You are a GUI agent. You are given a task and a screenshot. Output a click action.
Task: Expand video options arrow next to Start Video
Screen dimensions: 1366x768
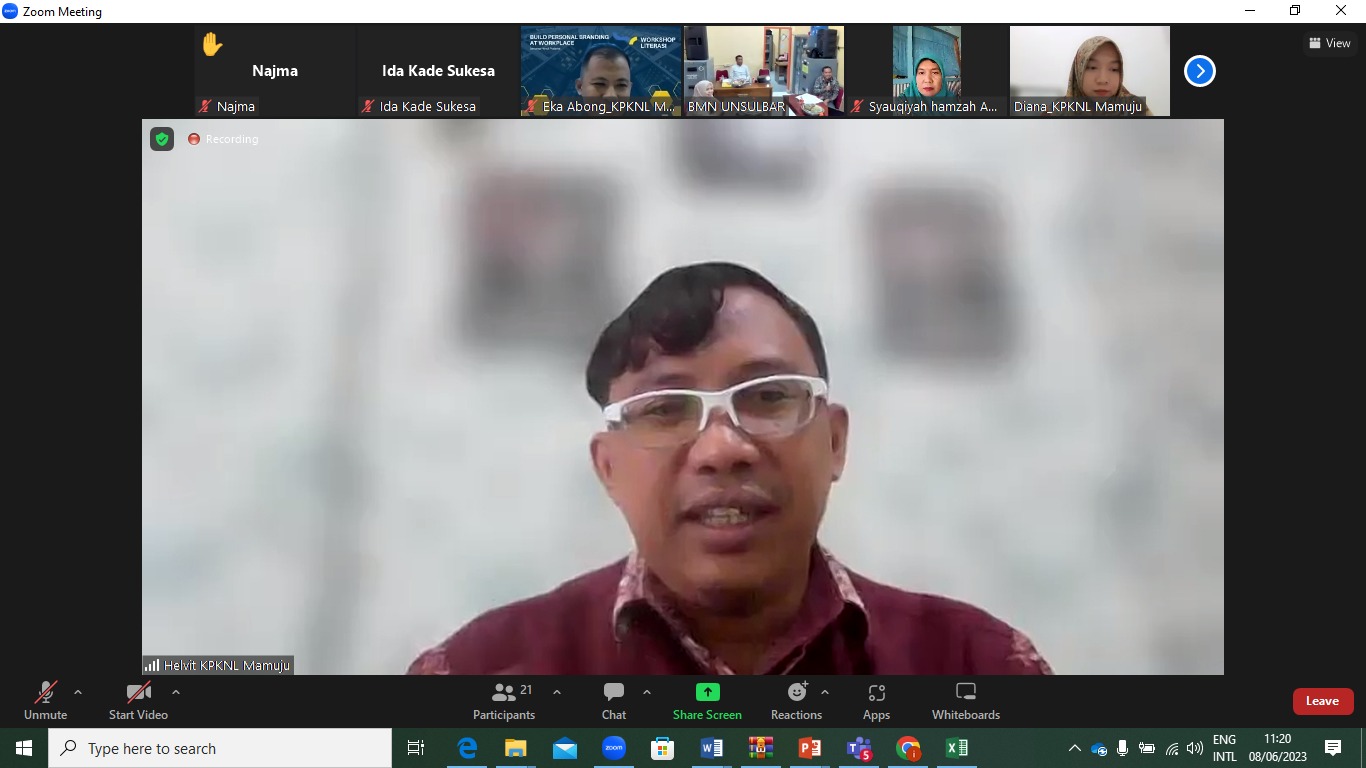pos(176,692)
